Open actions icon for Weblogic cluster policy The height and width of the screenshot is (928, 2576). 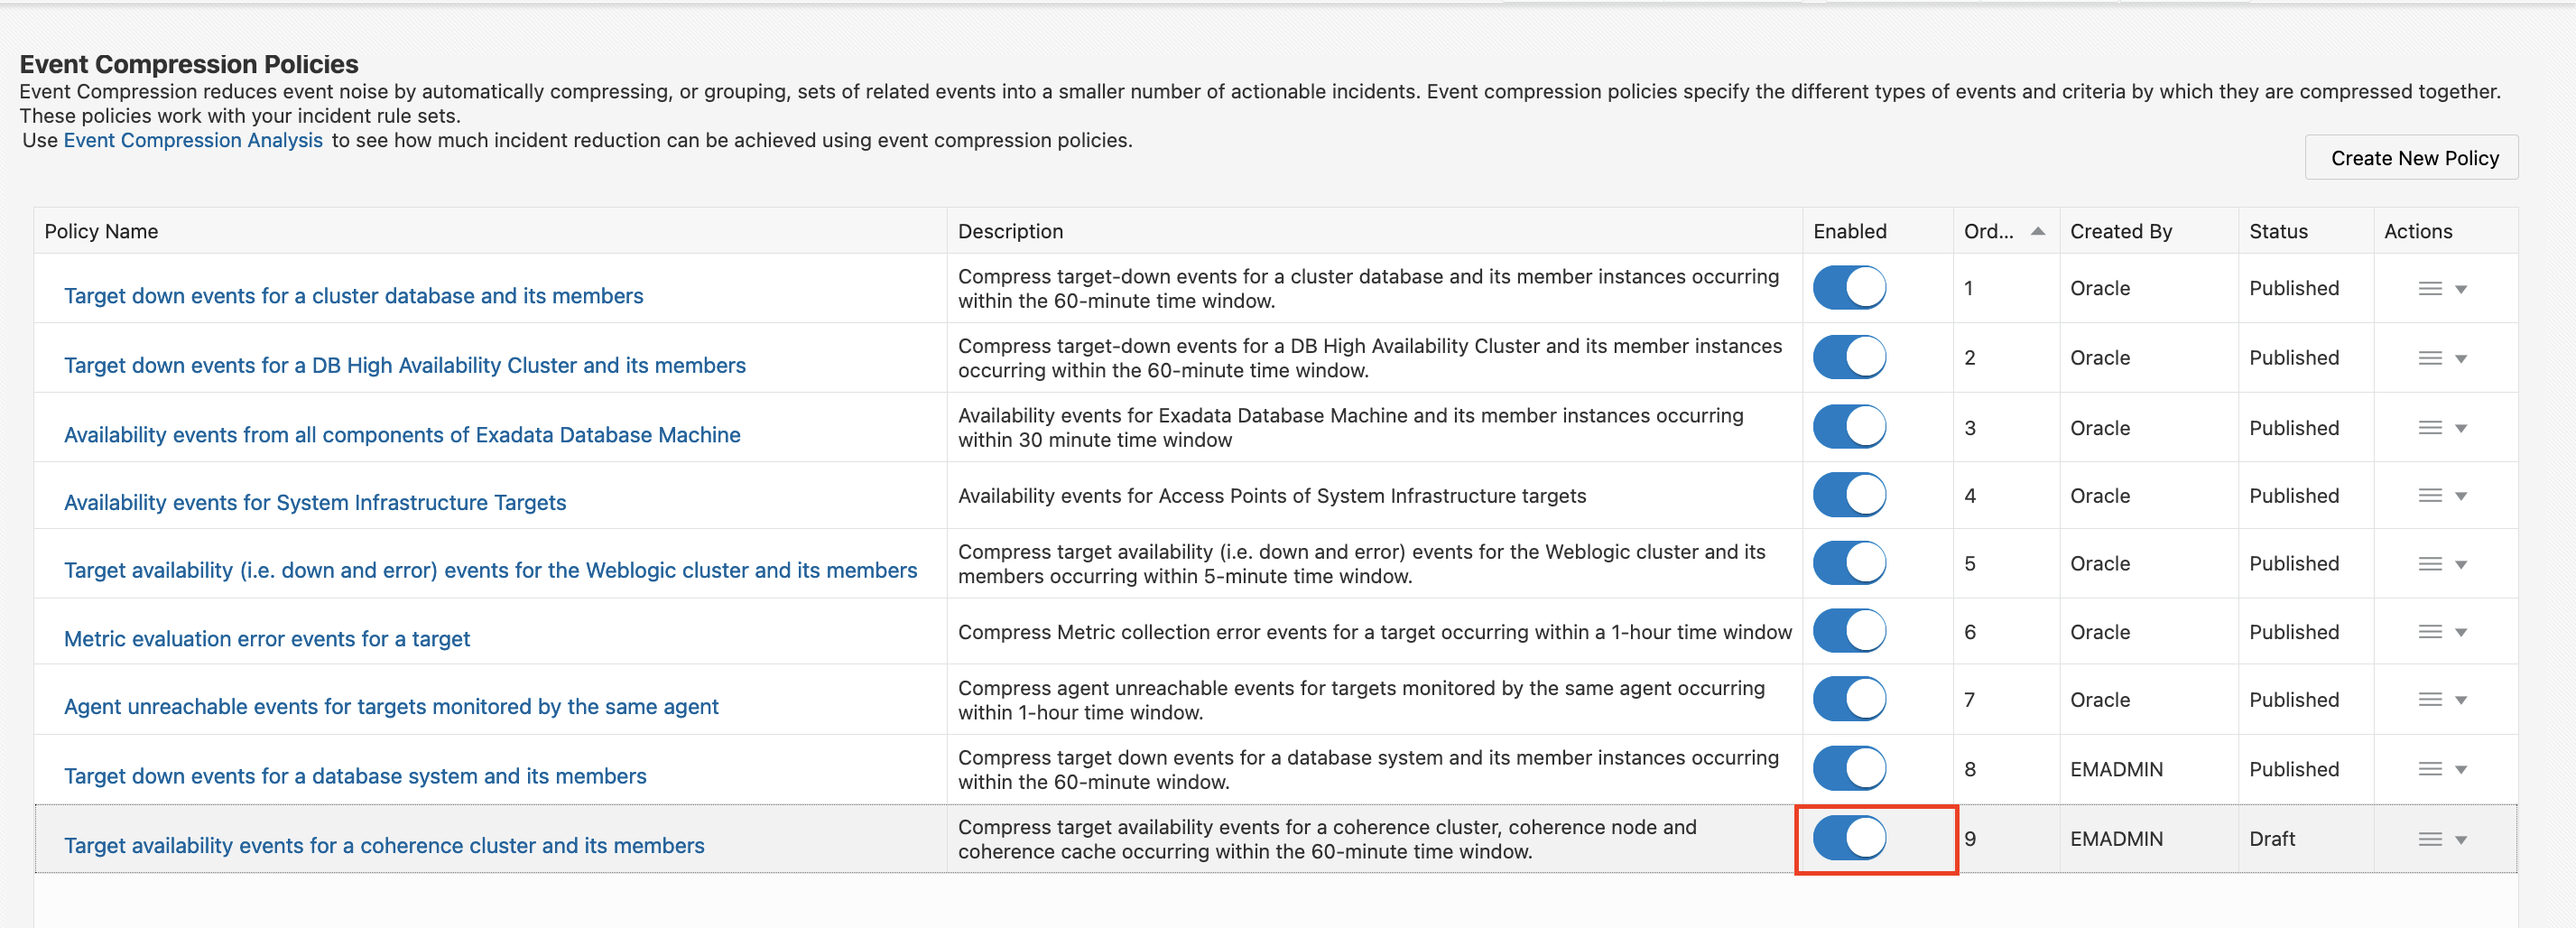point(2430,564)
